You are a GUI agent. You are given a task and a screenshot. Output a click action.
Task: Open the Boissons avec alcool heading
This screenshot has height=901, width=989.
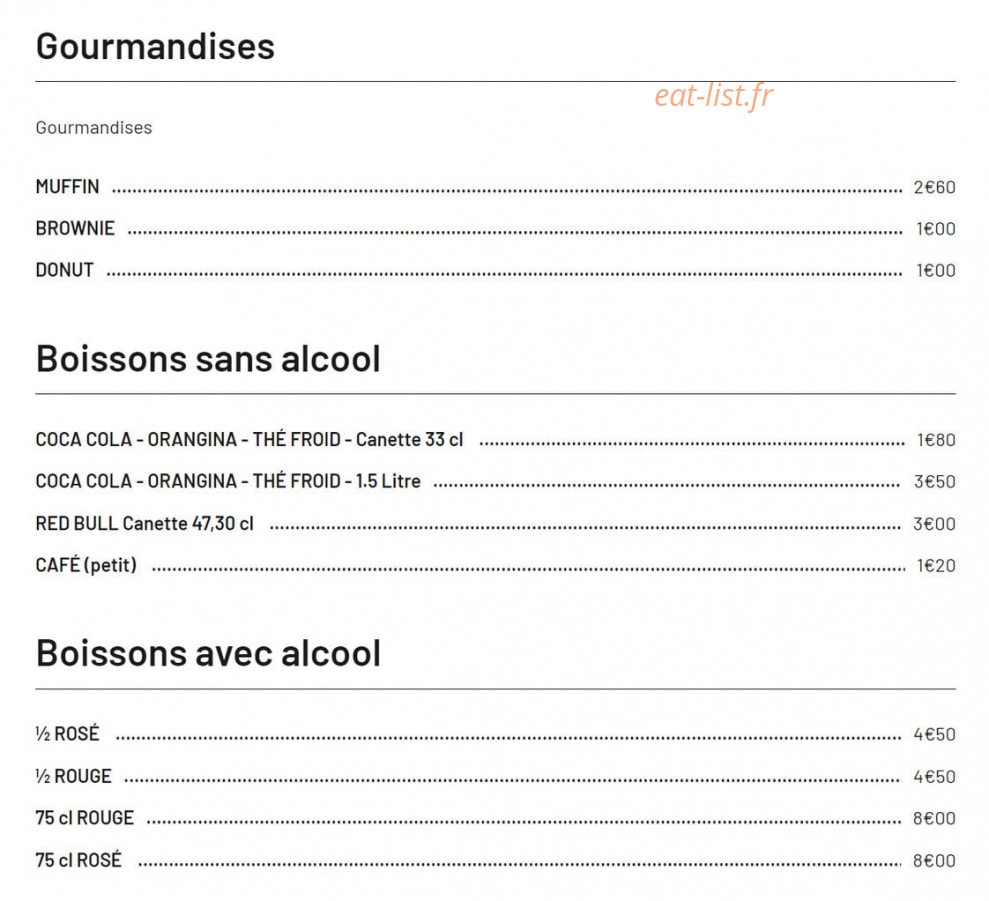[208, 653]
